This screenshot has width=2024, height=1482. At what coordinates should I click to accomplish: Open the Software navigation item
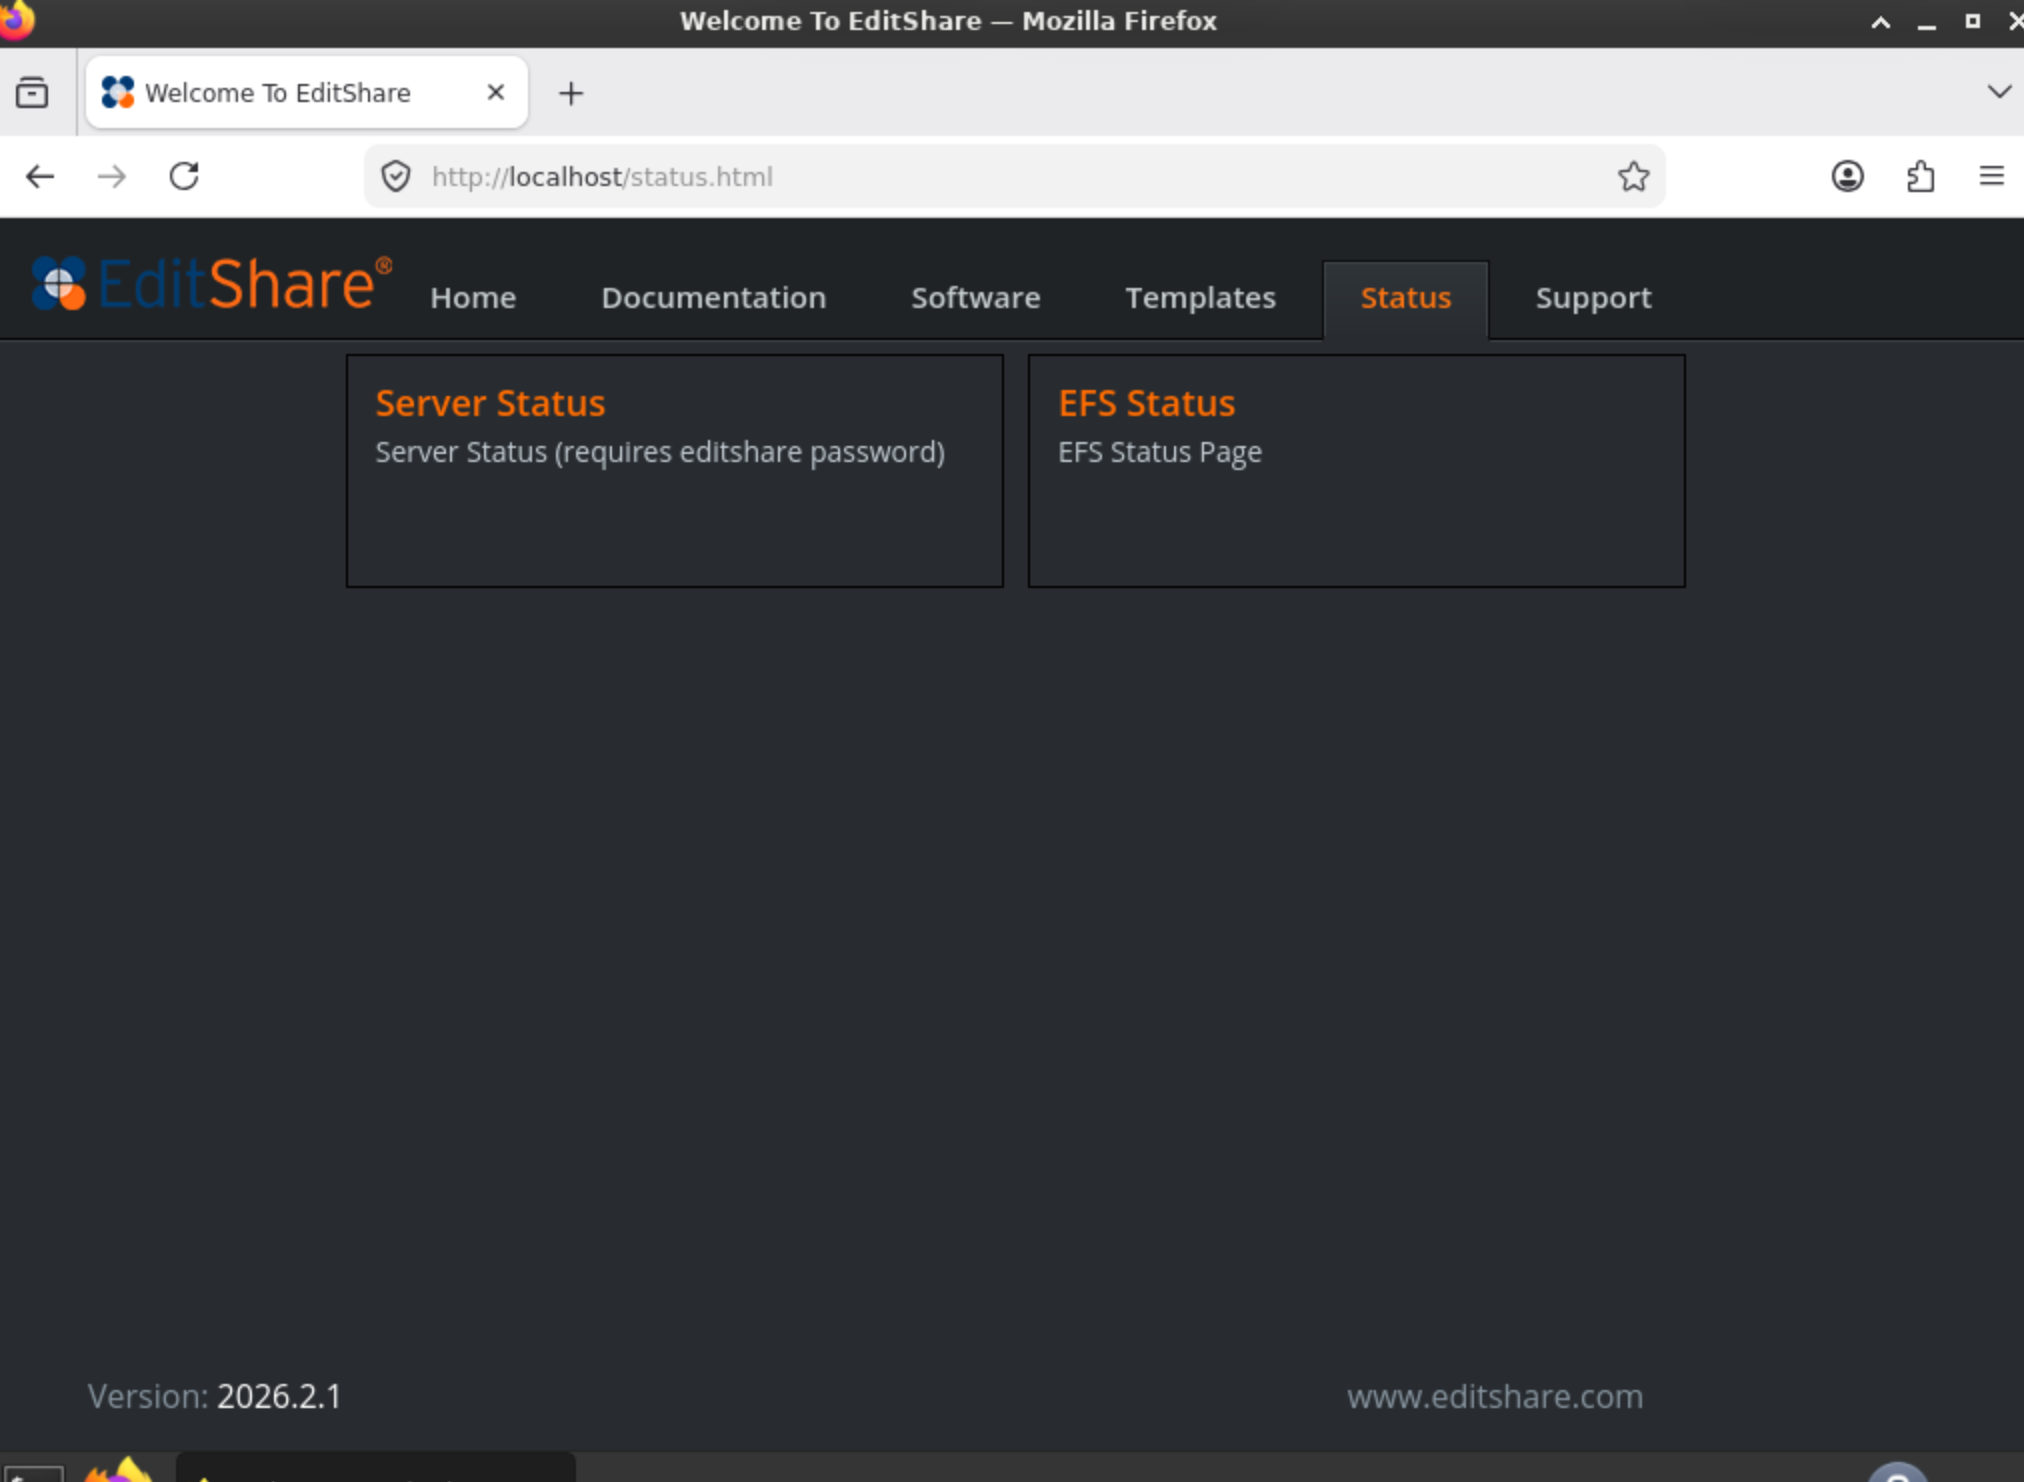click(976, 298)
